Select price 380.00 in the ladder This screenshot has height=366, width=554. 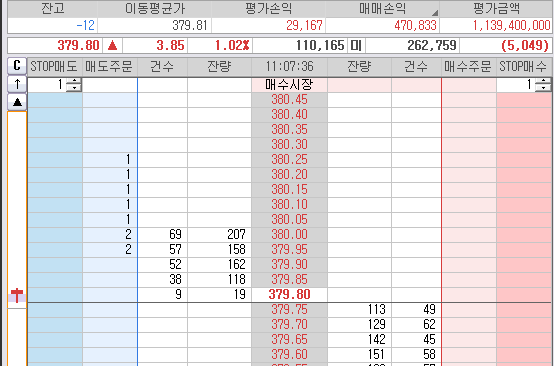pos(289,235)
